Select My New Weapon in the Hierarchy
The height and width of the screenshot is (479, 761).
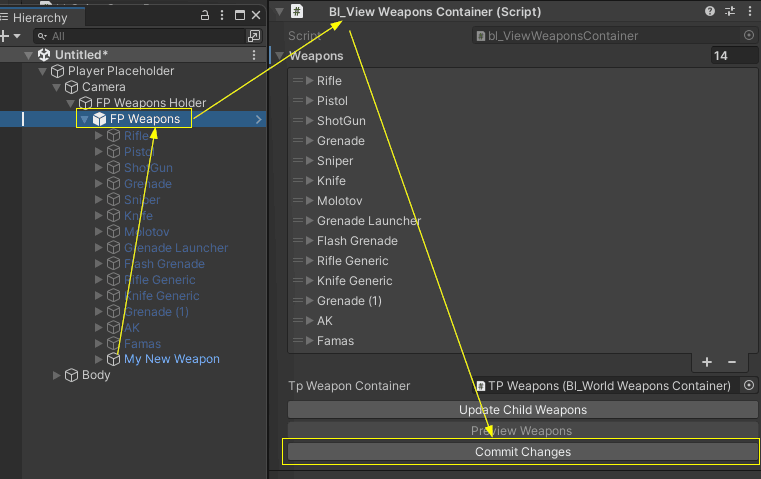(171, 359)
